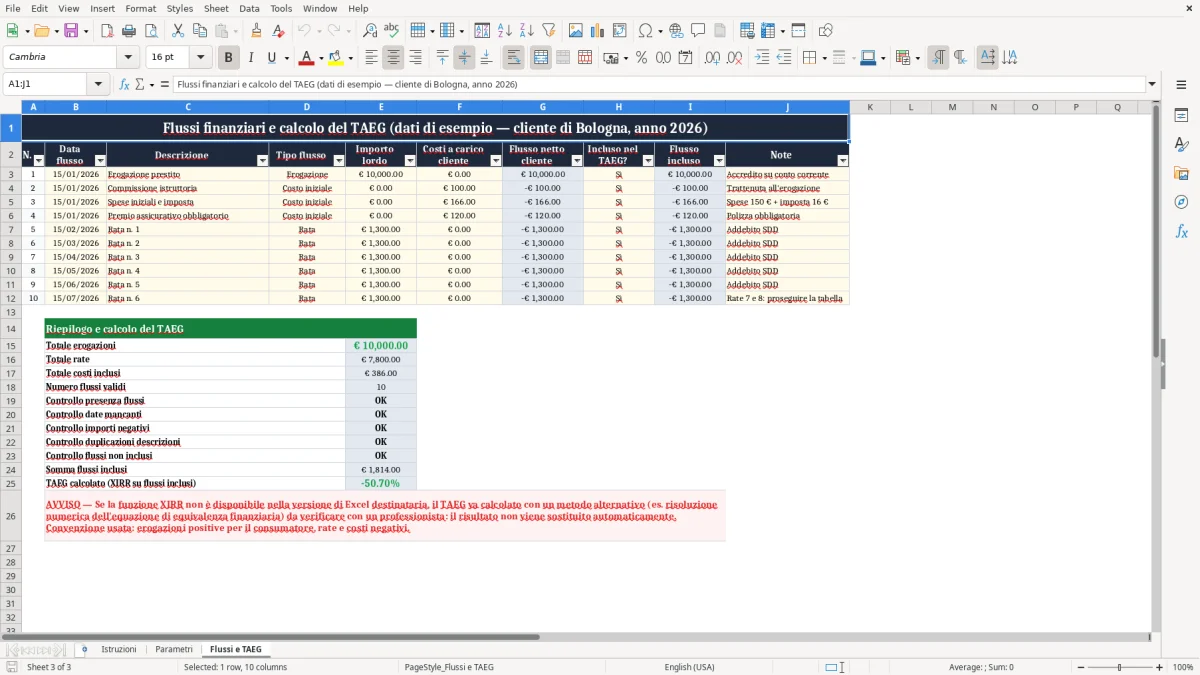Toggle Center Vertically alignment
Screen dimensions: 1200x675
pyautogui.click(x=464, y=58)
